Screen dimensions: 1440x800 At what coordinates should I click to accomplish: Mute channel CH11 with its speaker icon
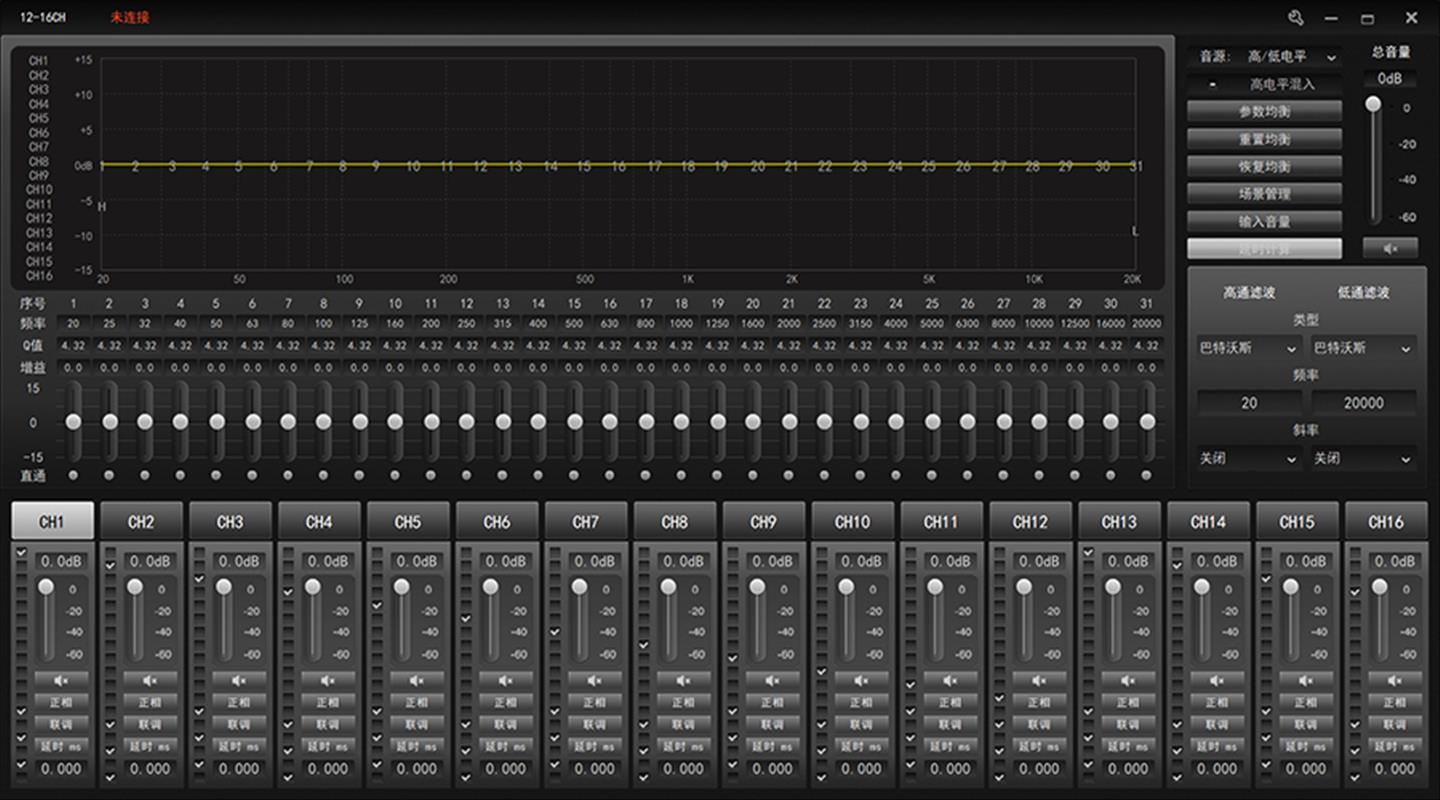pos(950,680)
